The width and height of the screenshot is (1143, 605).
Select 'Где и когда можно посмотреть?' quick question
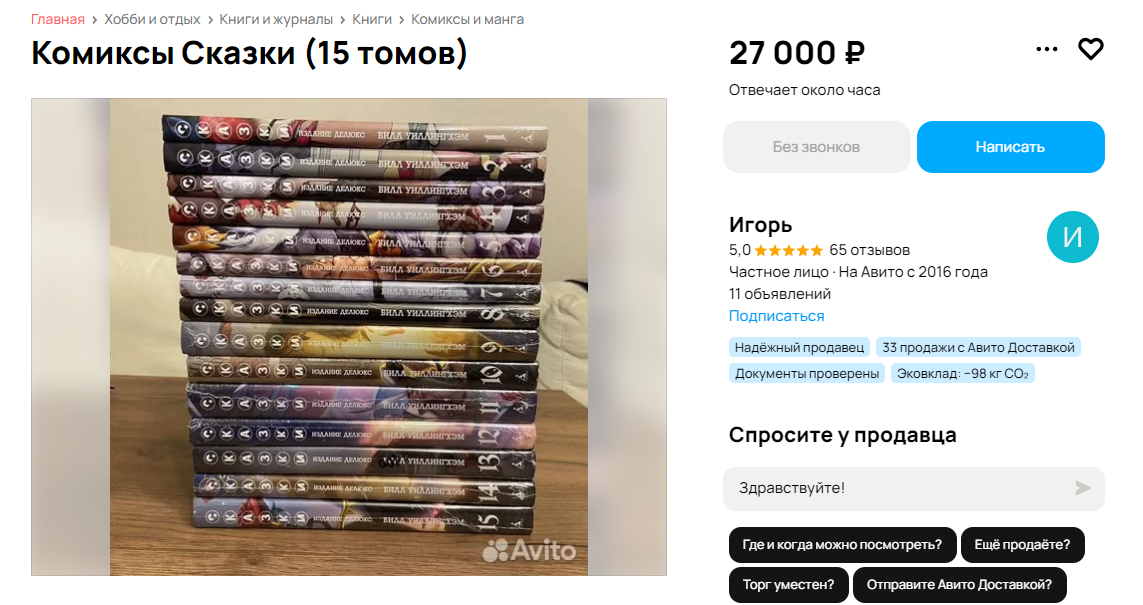tap(842, 545)
